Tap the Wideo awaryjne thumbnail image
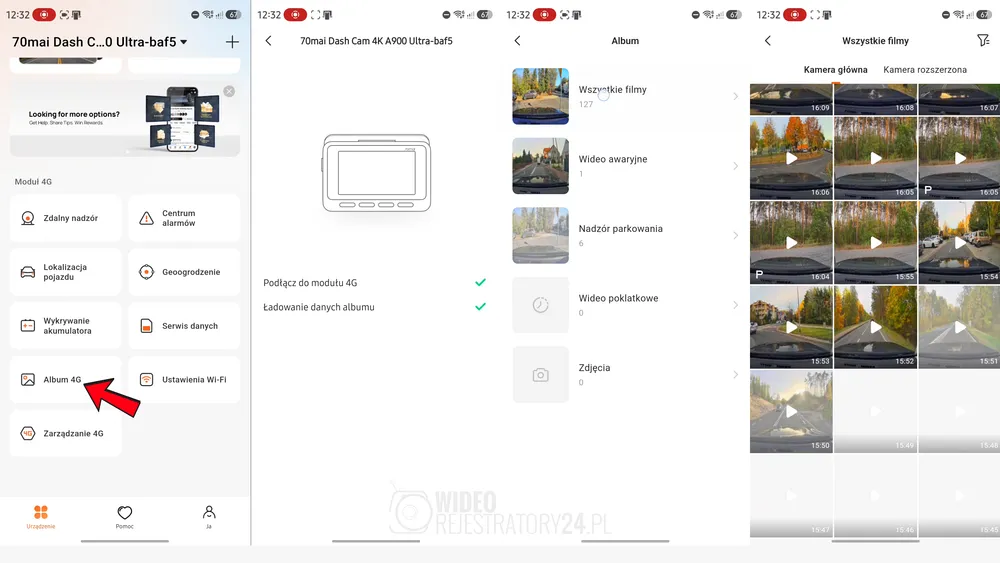Image resolution: width=1000 pixels, height=563 pixels. (x=540, y=166)
